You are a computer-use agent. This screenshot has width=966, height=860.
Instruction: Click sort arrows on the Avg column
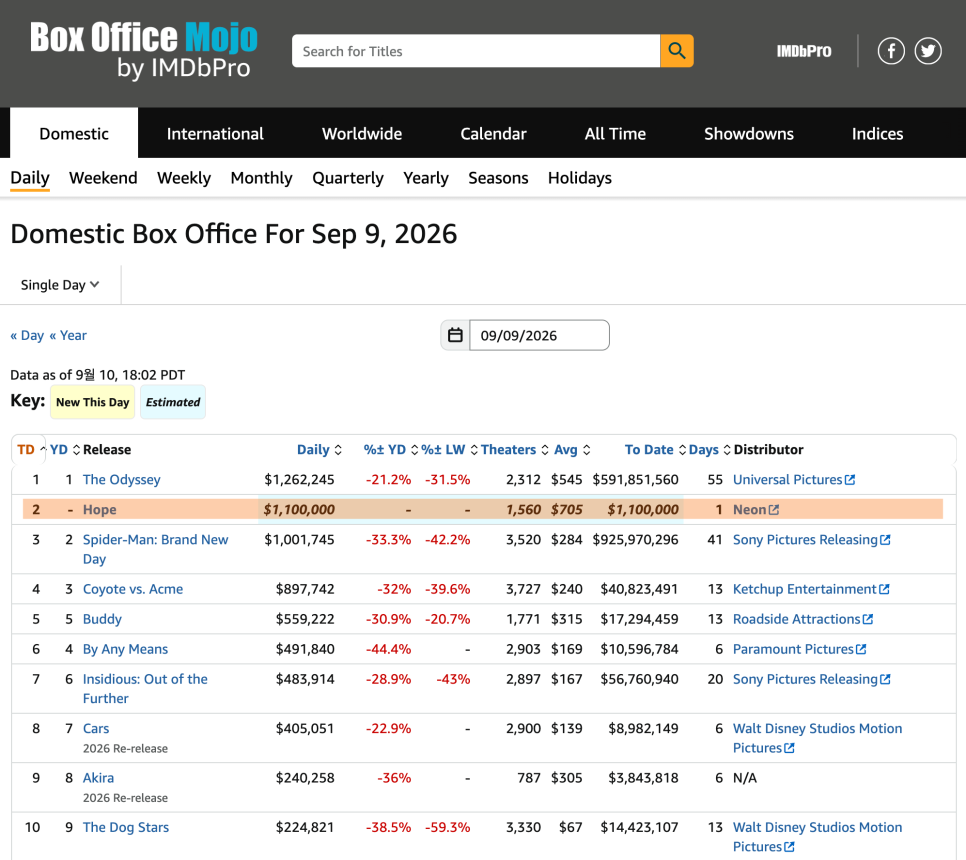click(586, 450)
